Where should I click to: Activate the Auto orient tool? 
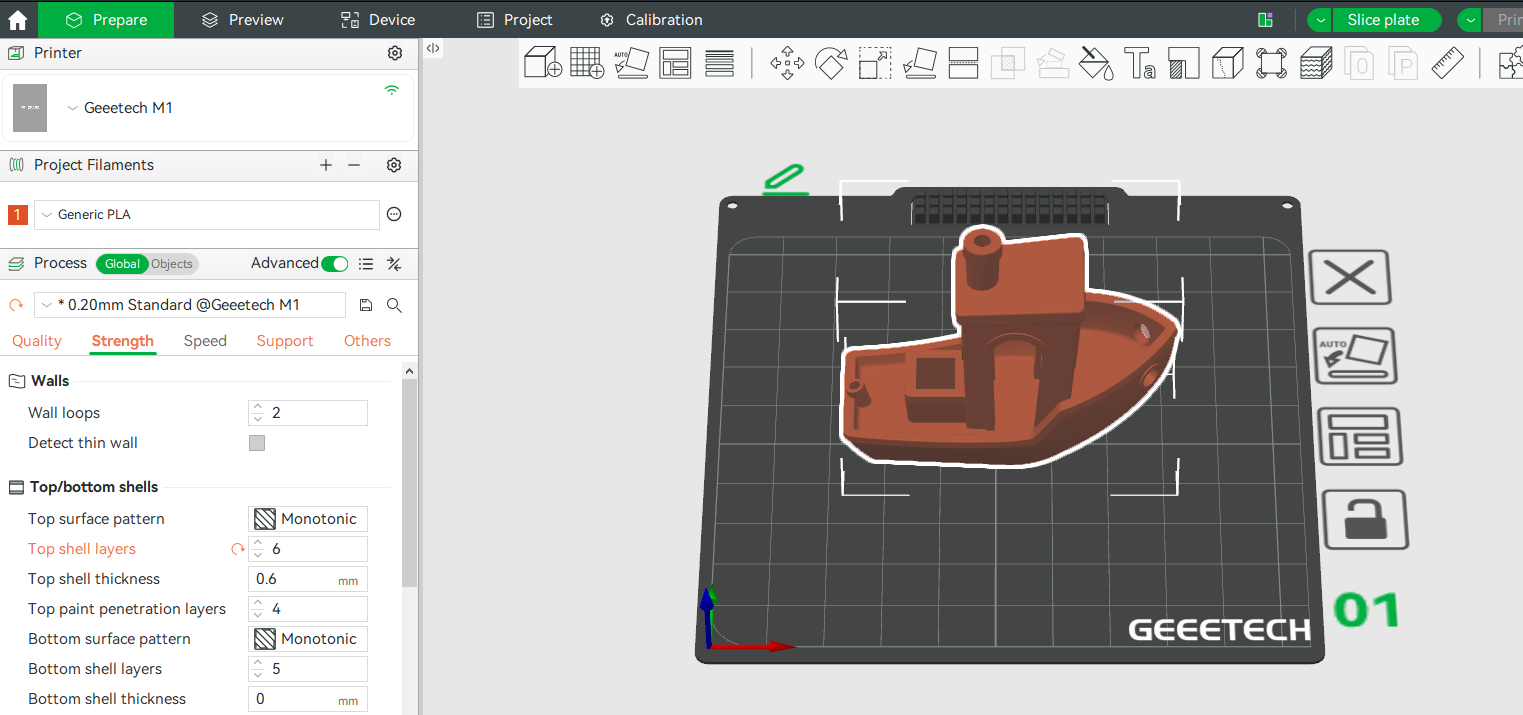point(632,62)
